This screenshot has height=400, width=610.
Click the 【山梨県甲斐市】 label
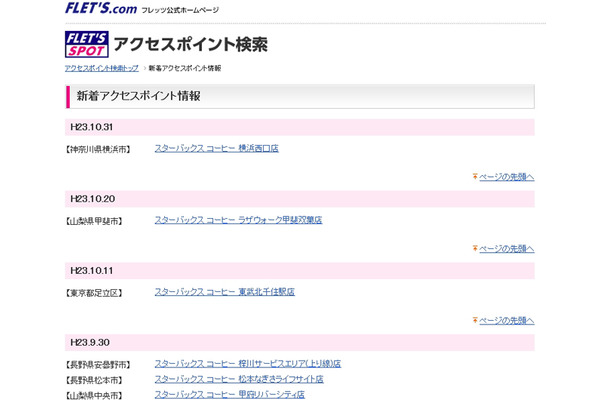pos(94,221)
